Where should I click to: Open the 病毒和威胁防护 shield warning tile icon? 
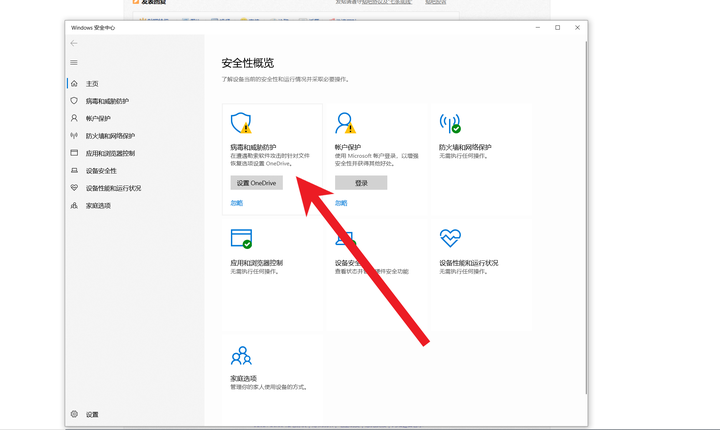point(241,123)
